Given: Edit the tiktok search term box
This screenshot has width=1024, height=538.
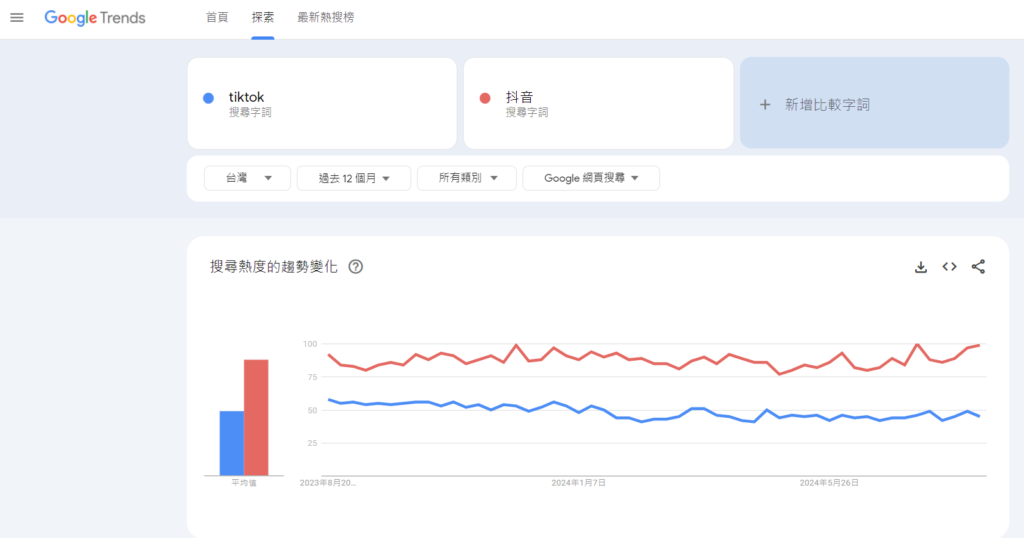Looking at the screenshot, I should pos(322,103).
